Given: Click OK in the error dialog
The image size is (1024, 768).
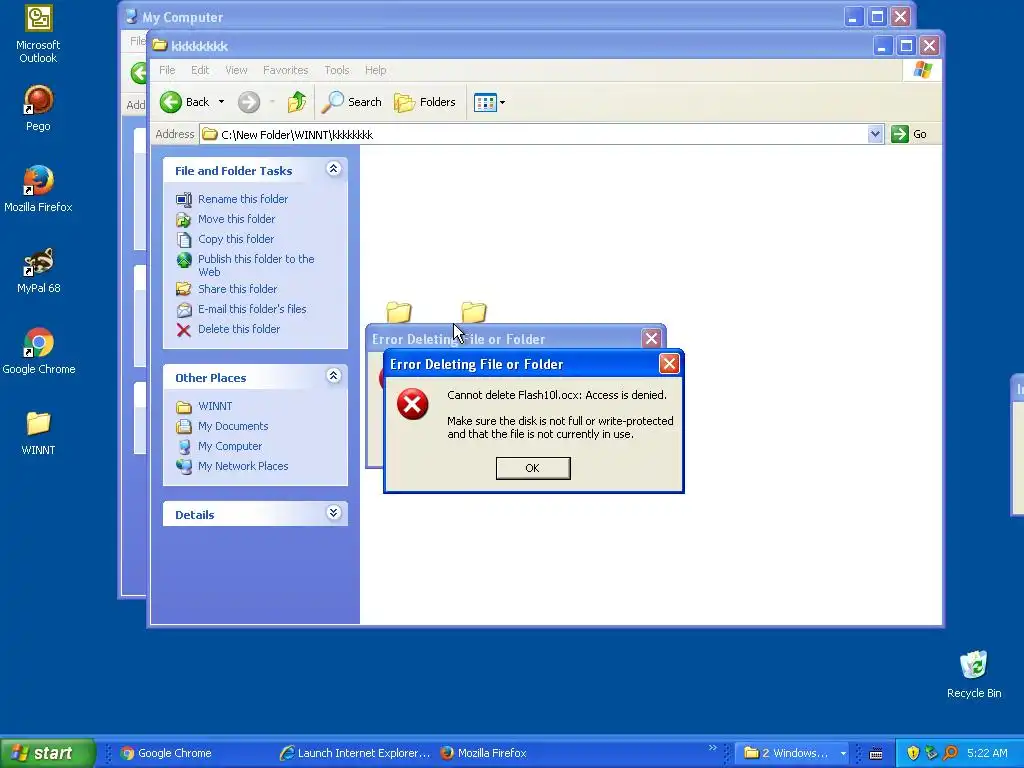Looking at the screenshot, I should [533, 468].
